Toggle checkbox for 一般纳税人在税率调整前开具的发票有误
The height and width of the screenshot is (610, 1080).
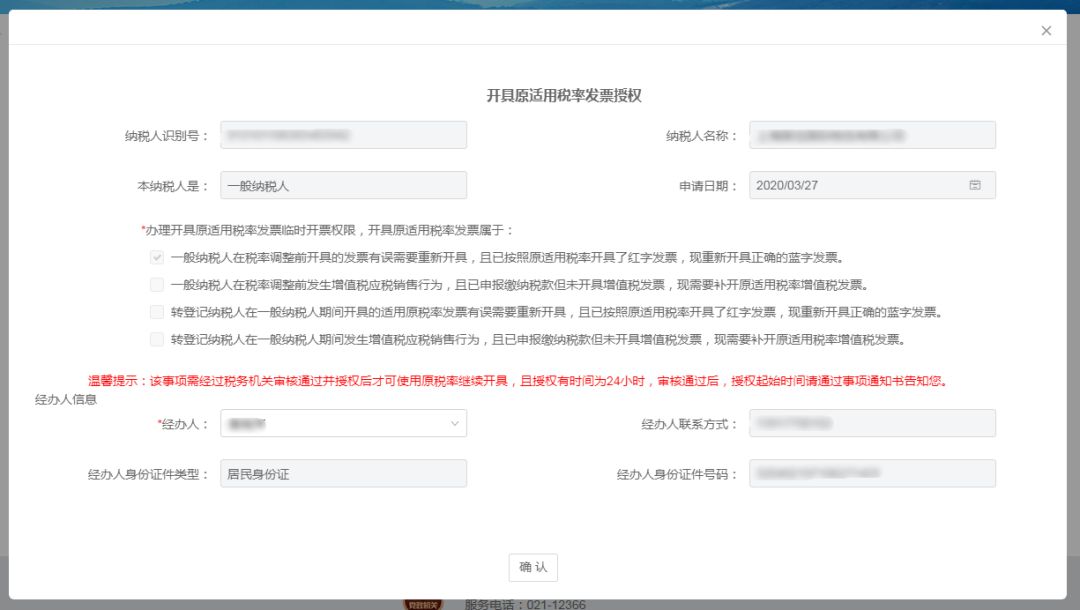tap(157, 257)
